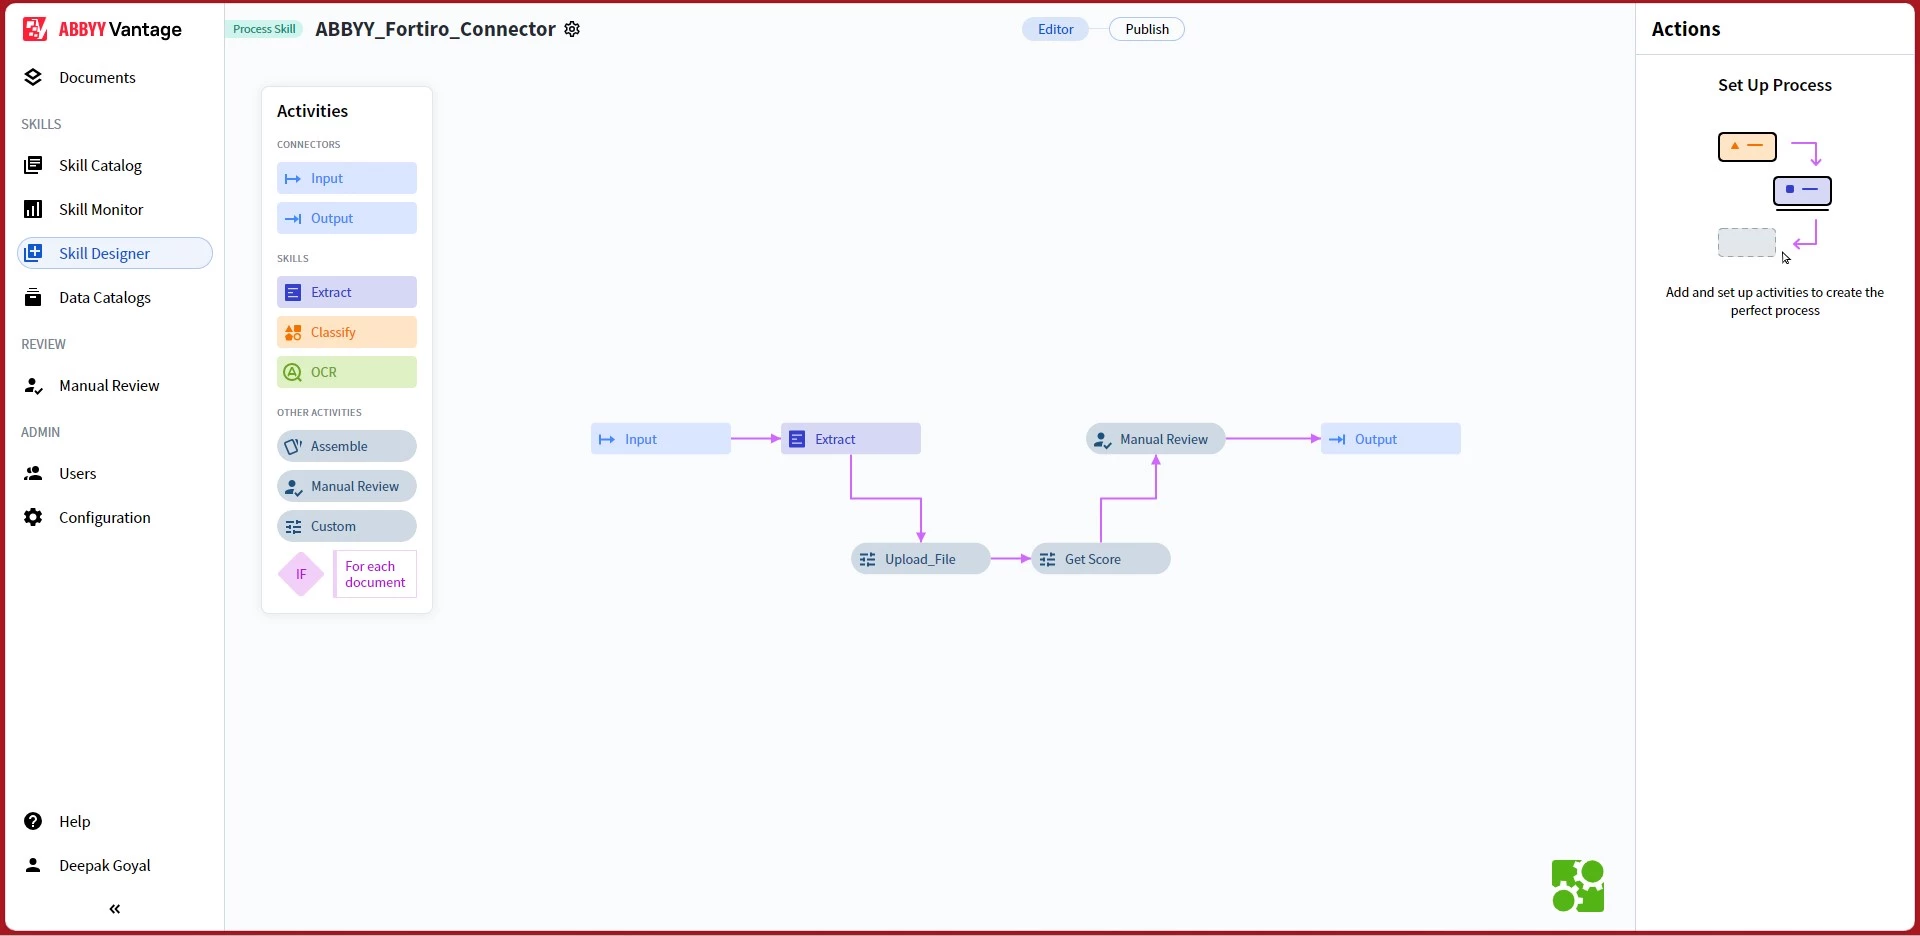Open the Users admin page
Screen dimensions: 1920x936
pyautogui.click(x=77, y=474)
